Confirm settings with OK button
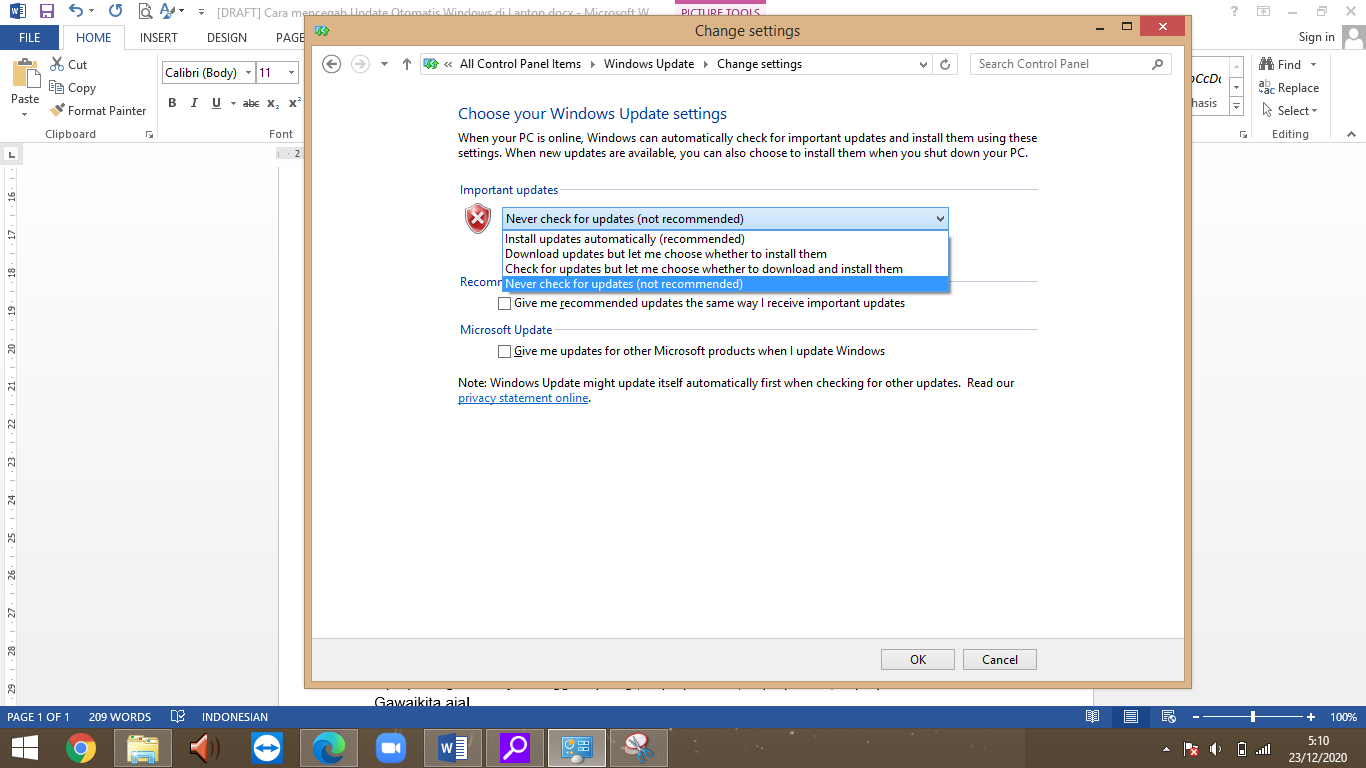1366x768 pixels. pyautogui.click(x=918, y=659)
